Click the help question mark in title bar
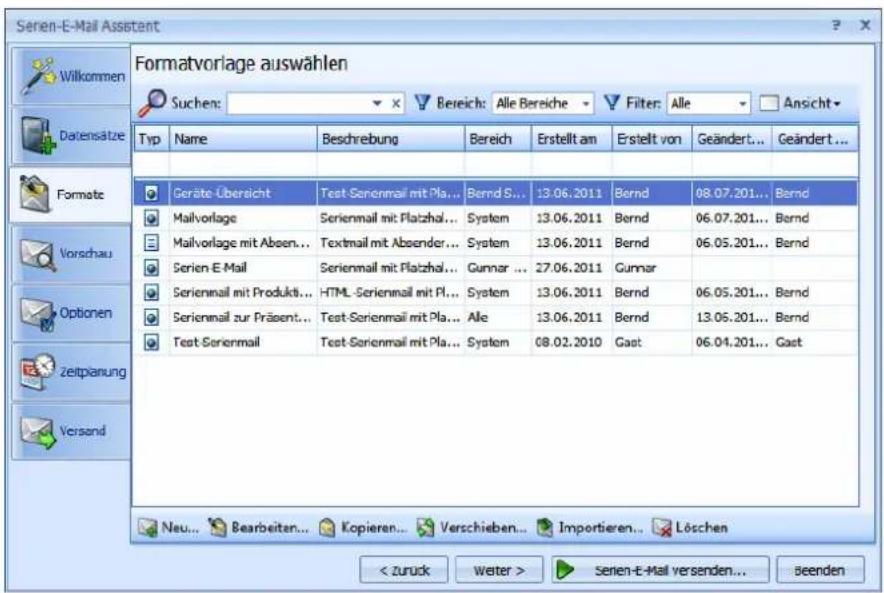Screen dimensions: 884x593 836,25
